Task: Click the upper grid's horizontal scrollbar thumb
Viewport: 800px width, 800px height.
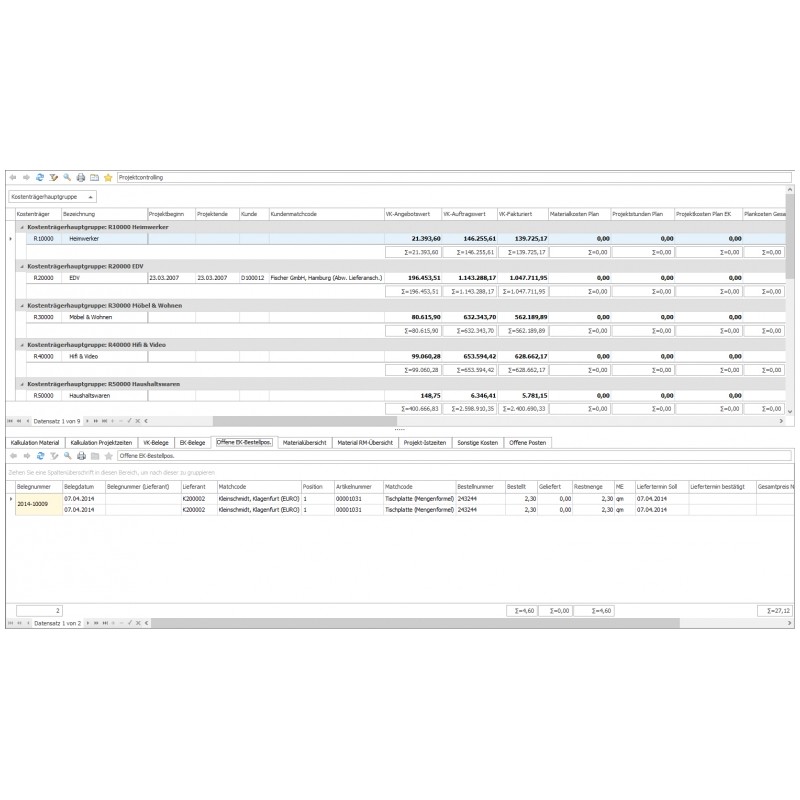Action: click(305, 421)
